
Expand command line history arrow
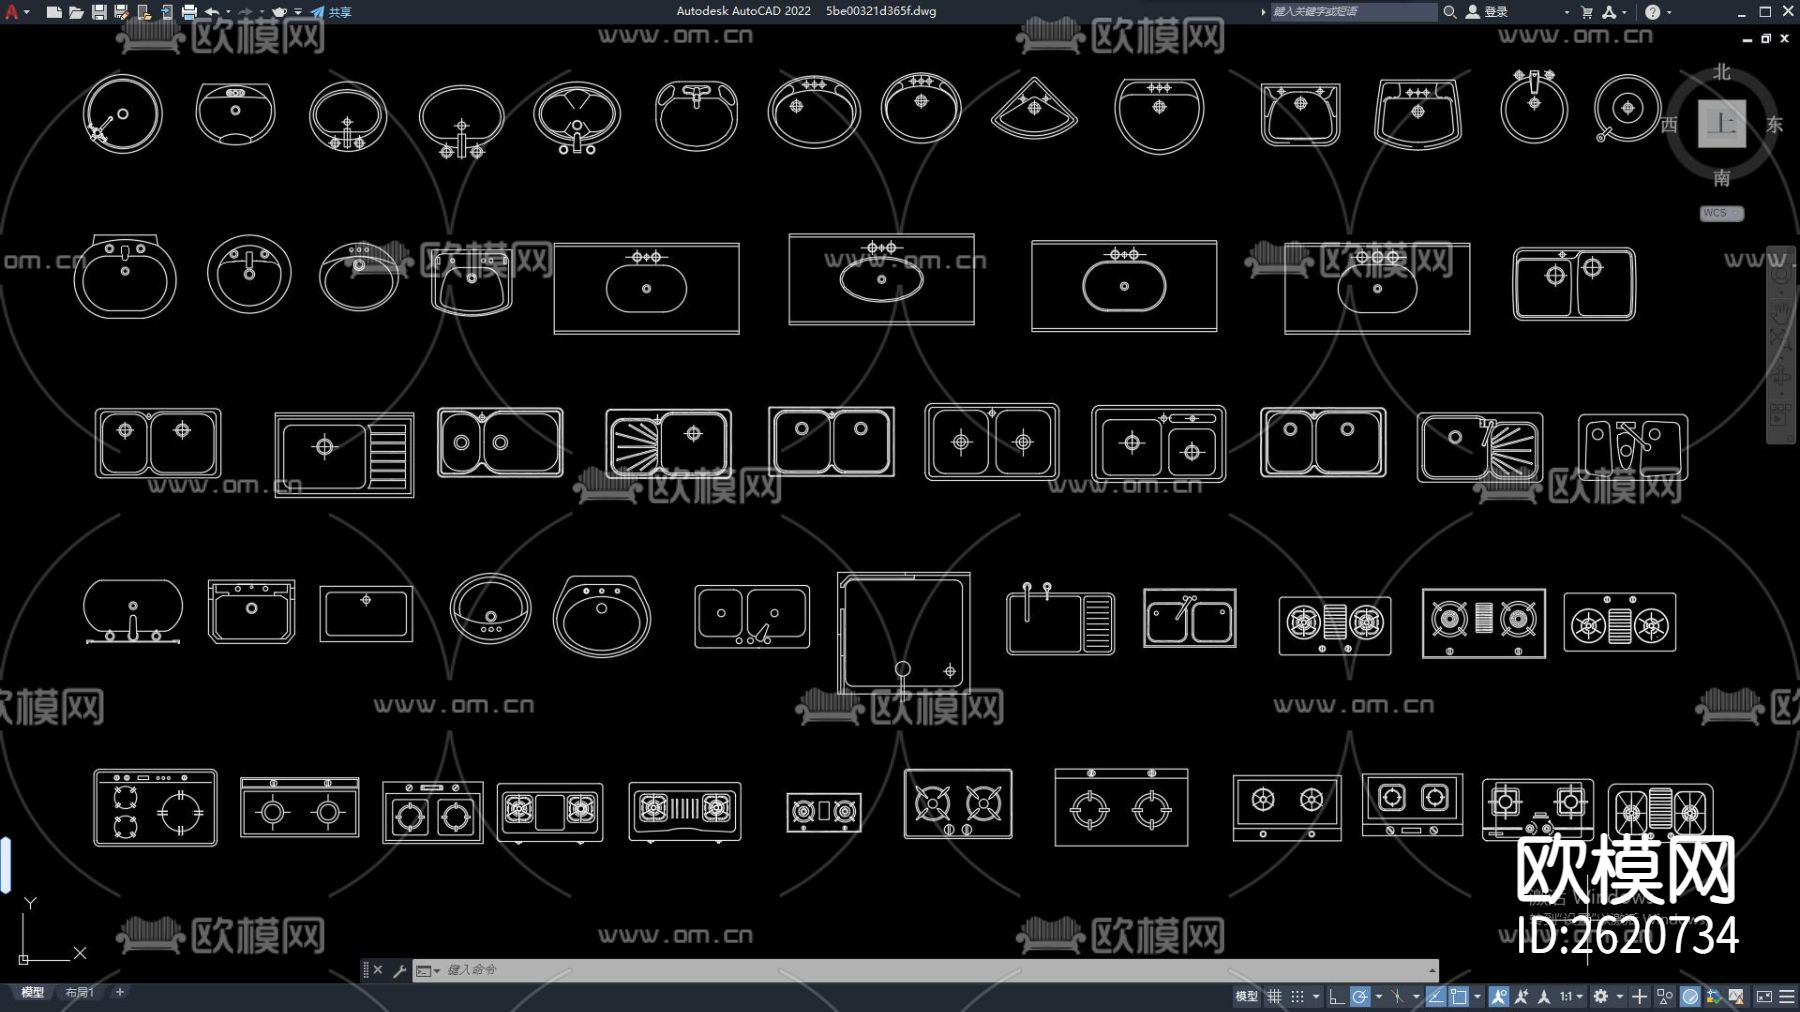tap(1432, 970)
